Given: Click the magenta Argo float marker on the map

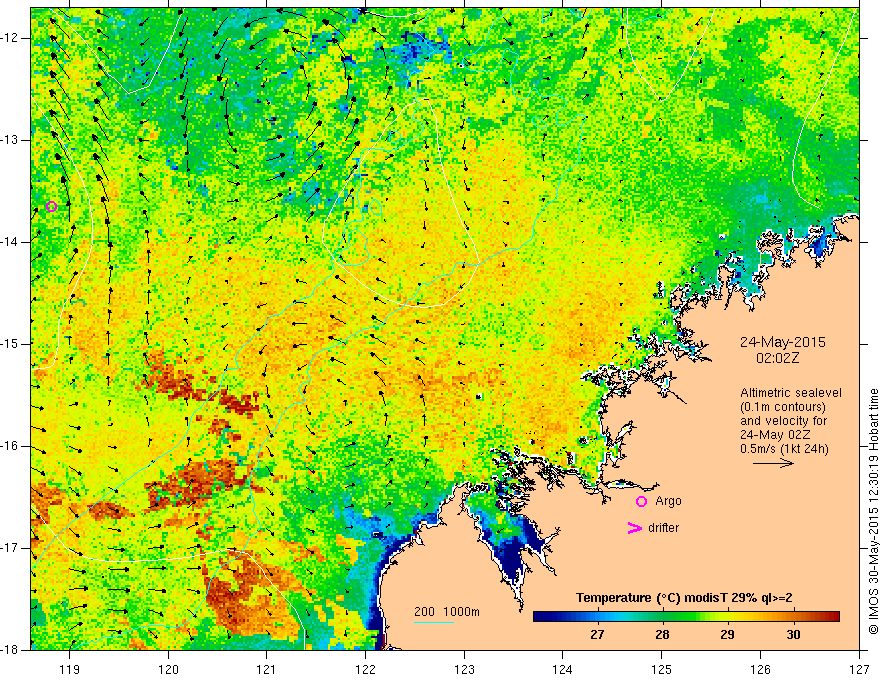Looking at the screenshot, I should [51, 206].
